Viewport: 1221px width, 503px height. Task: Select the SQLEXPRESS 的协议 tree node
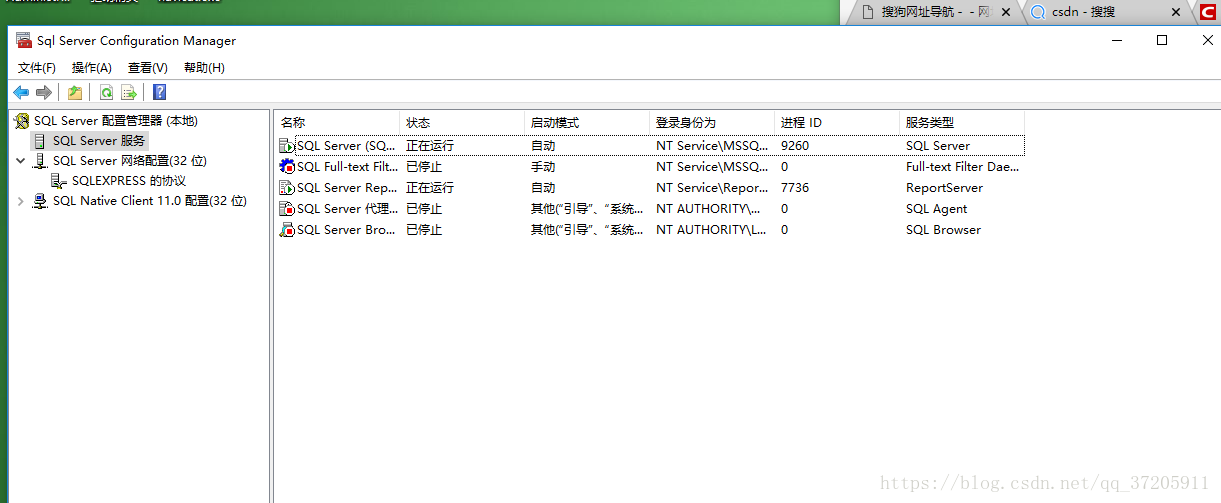pyautogui.click(x=129, y=181)
